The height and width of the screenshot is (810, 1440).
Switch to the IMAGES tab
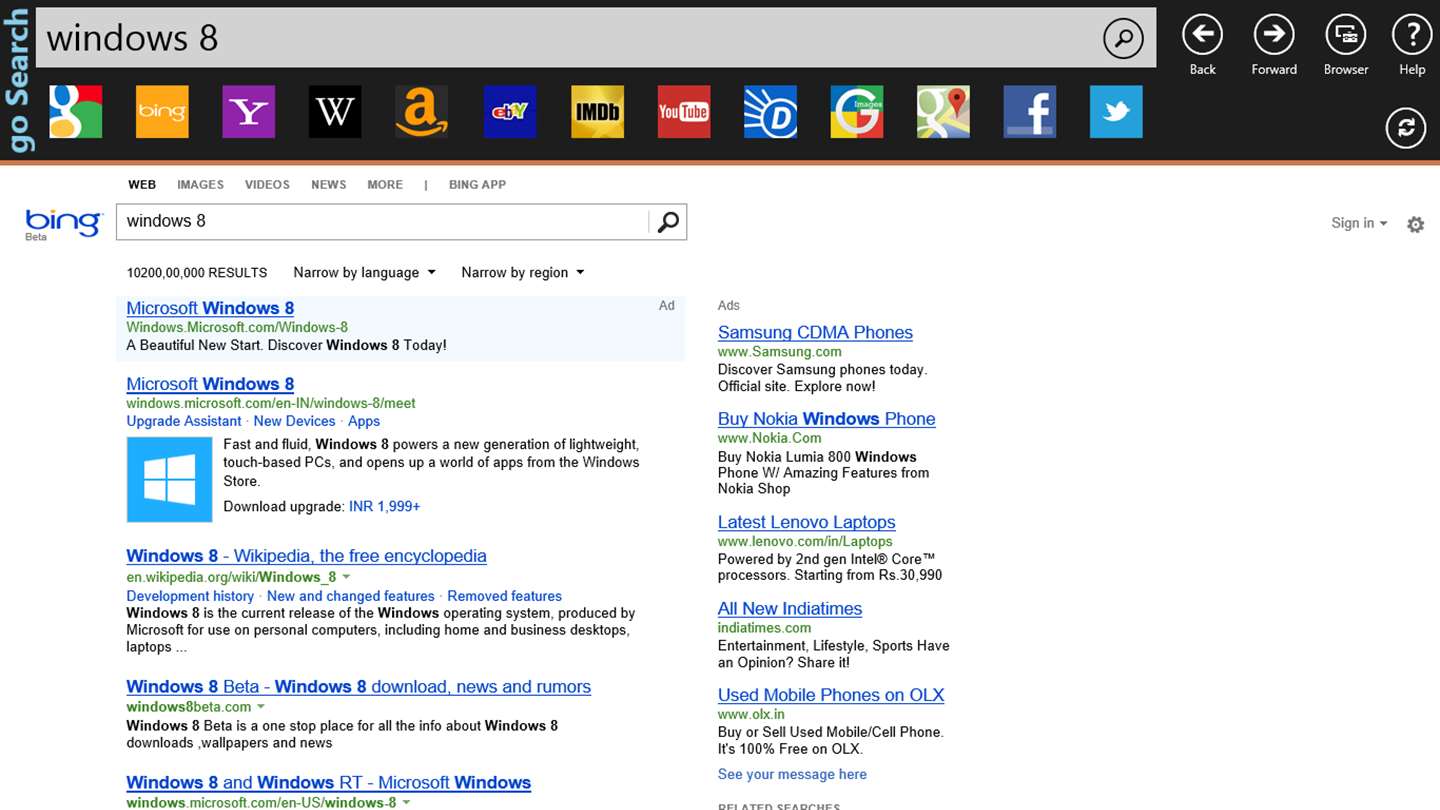tap(200, 185)
